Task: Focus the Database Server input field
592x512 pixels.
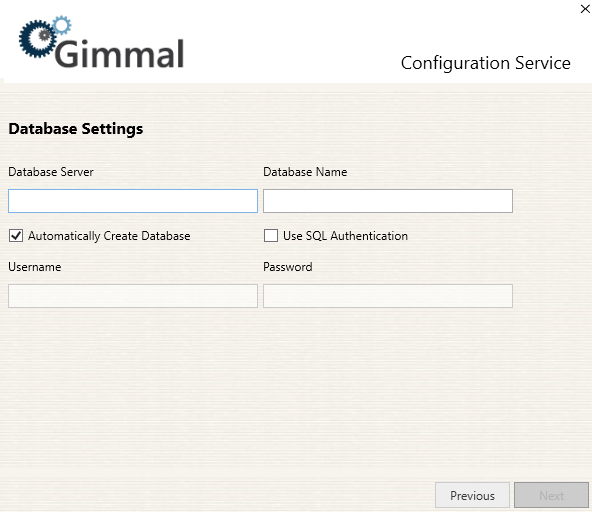Action: [133, 201]
